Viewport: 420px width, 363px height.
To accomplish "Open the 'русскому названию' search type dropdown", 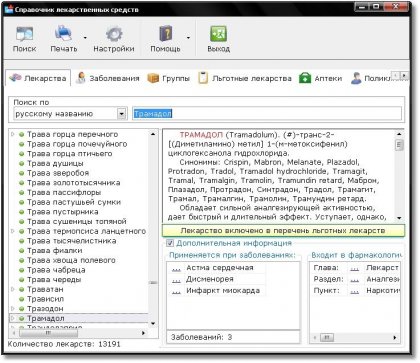I will 122,114.
